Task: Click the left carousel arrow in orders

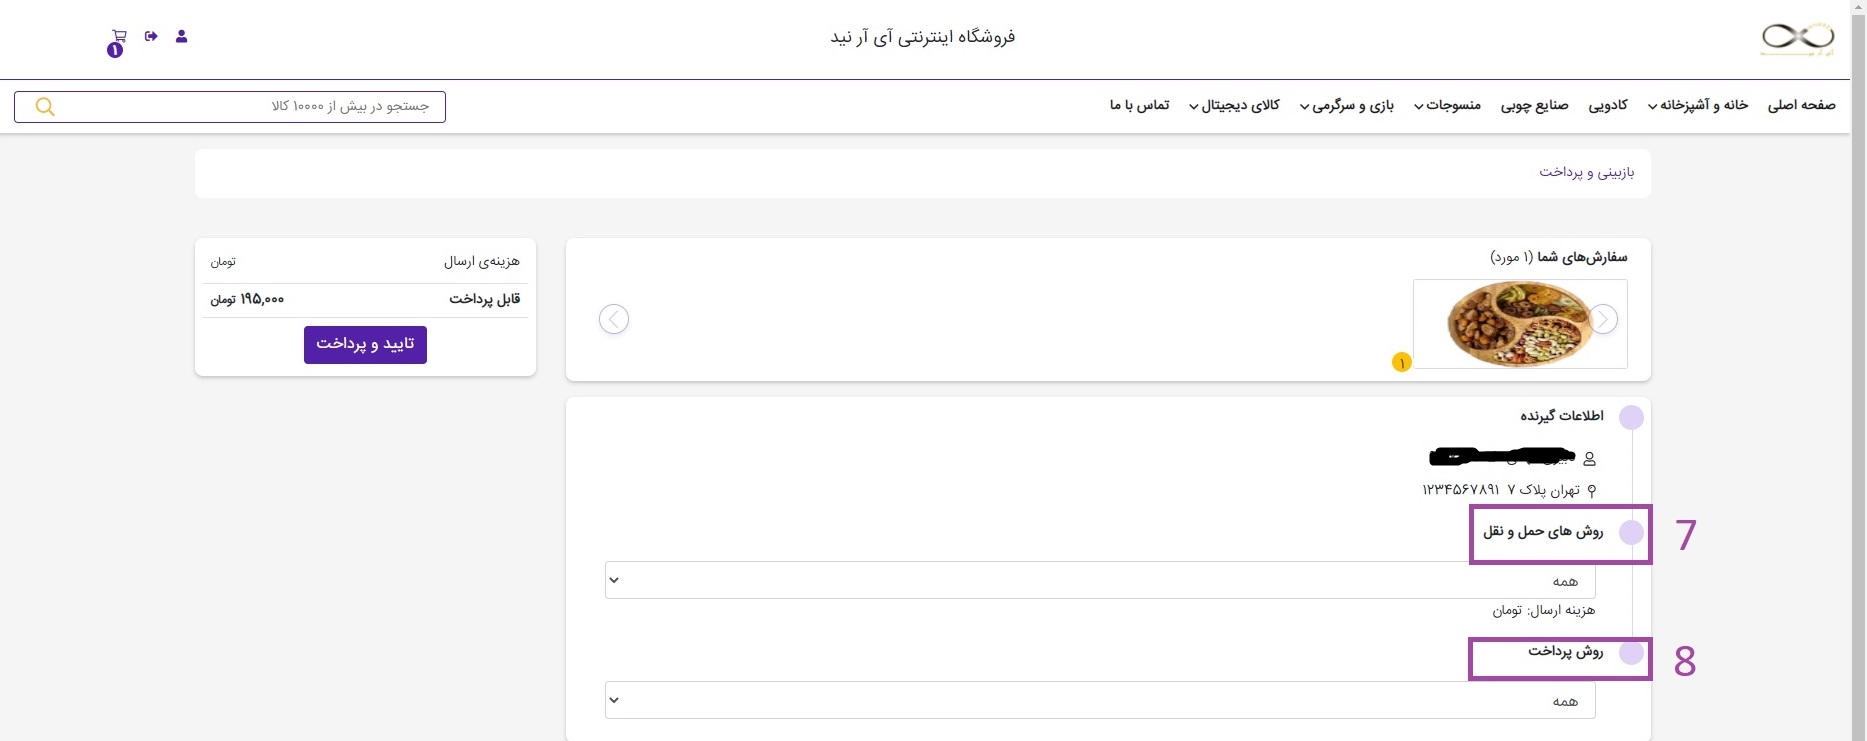Action: (614, 319)
